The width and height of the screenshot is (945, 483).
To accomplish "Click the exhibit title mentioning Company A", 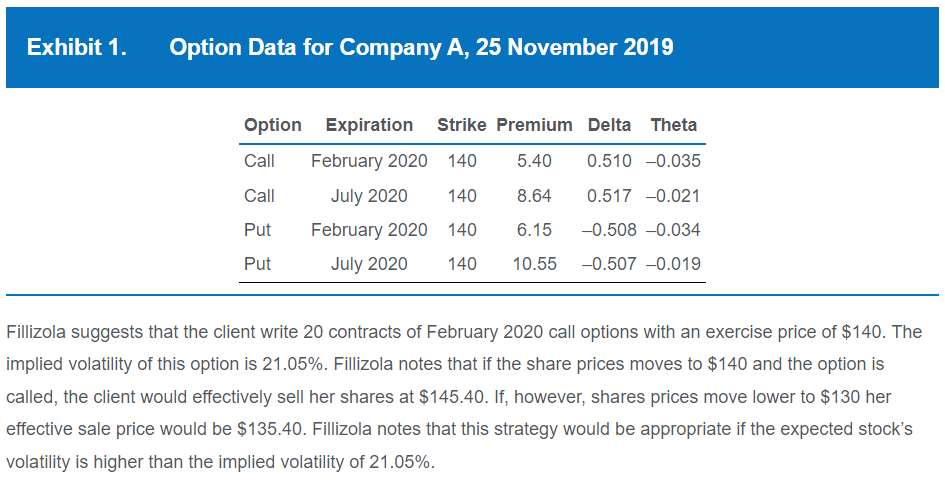I will tap(421, 47).
